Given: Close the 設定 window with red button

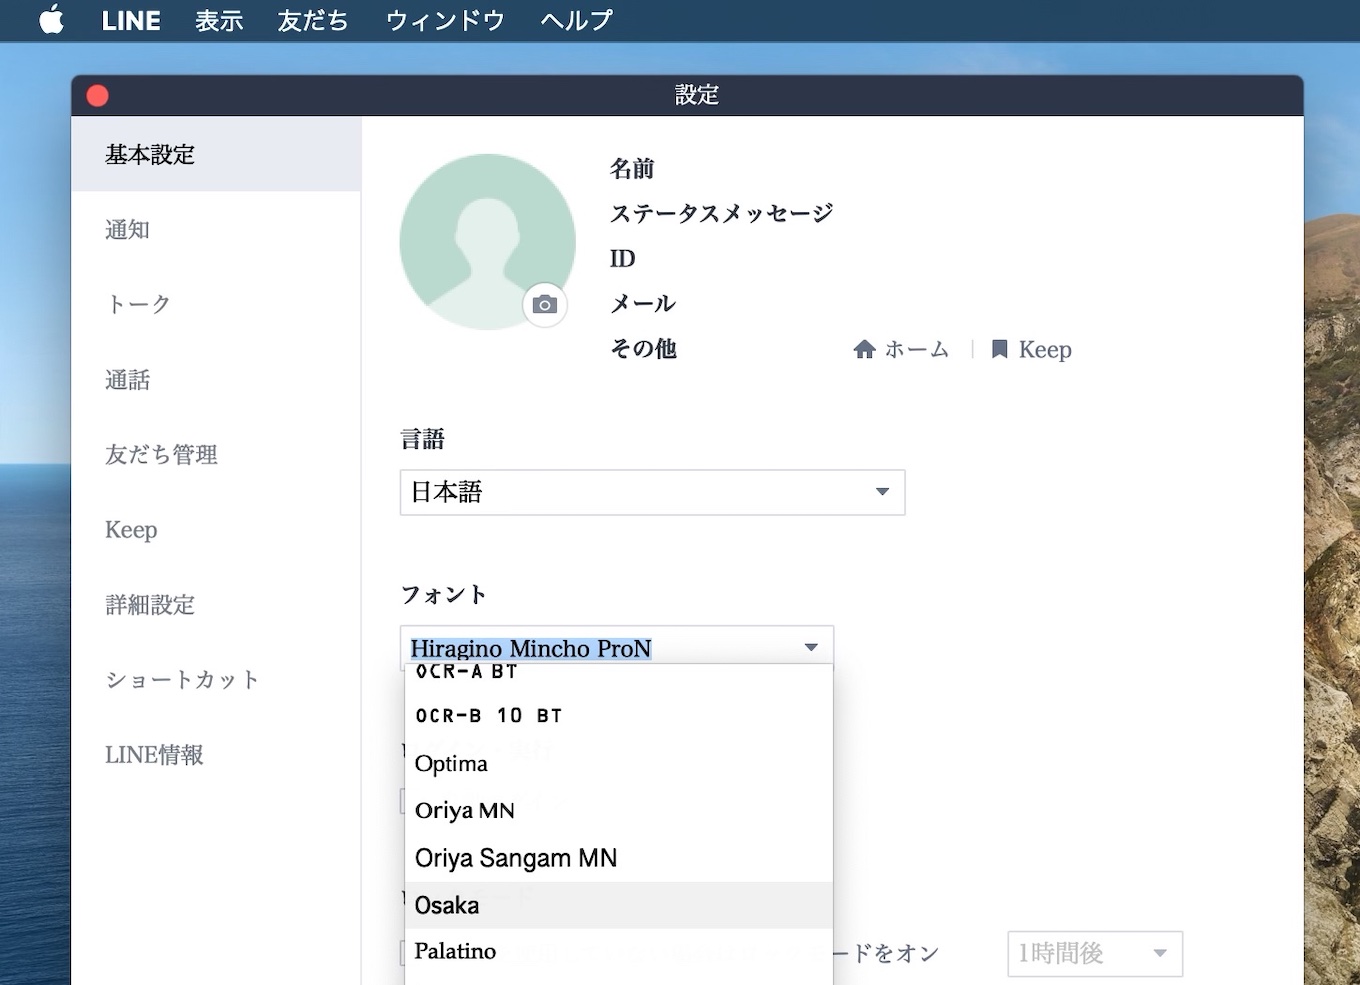Looking at the screenshot, I should (x=97, y=95).
